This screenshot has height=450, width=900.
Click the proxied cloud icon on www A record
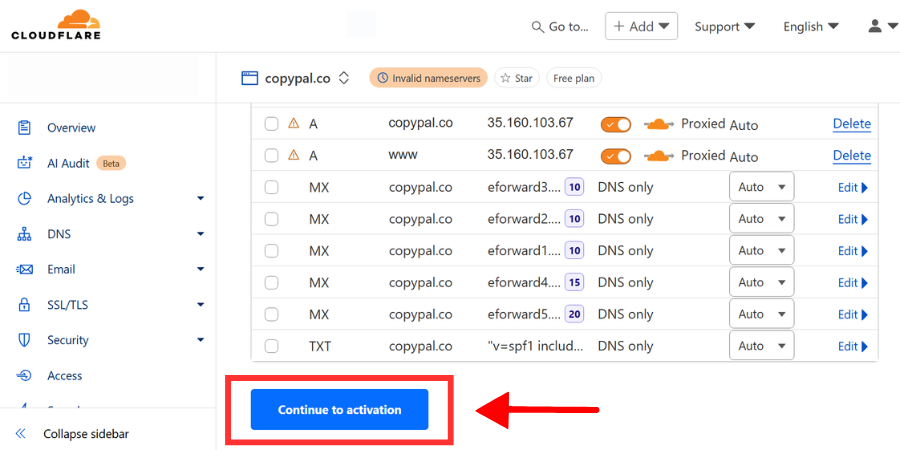tap(660, 156)
